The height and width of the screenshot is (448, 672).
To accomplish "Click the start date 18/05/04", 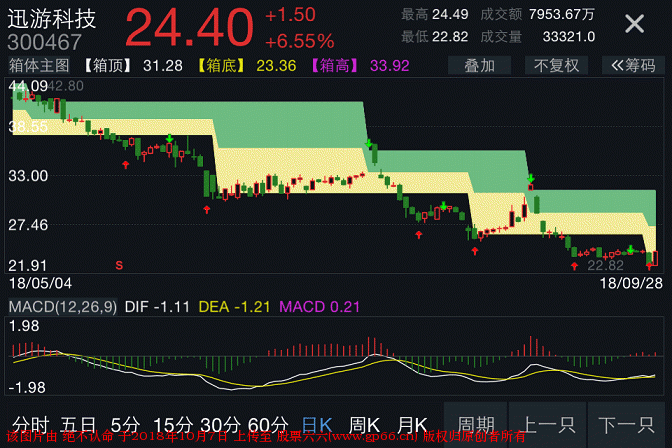I will 40,283.
